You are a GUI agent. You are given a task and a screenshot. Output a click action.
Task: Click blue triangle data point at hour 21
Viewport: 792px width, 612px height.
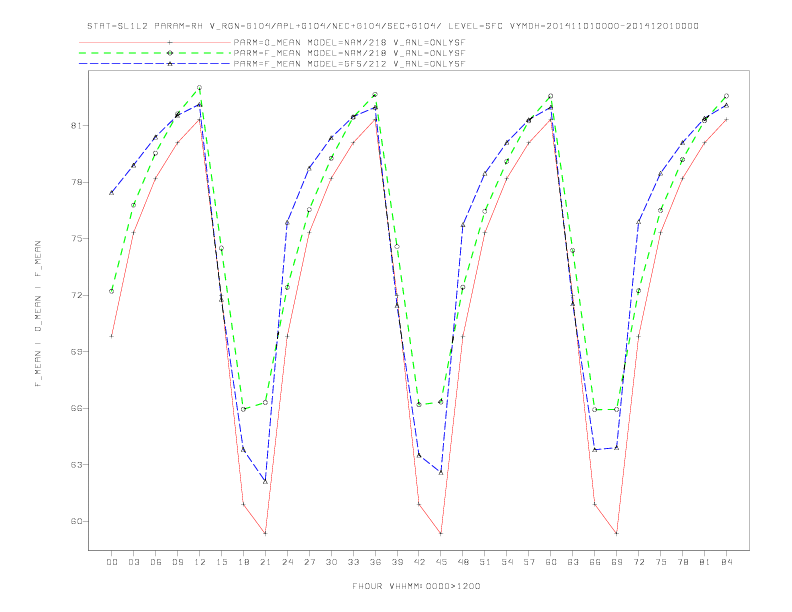[x=265, y=481]
